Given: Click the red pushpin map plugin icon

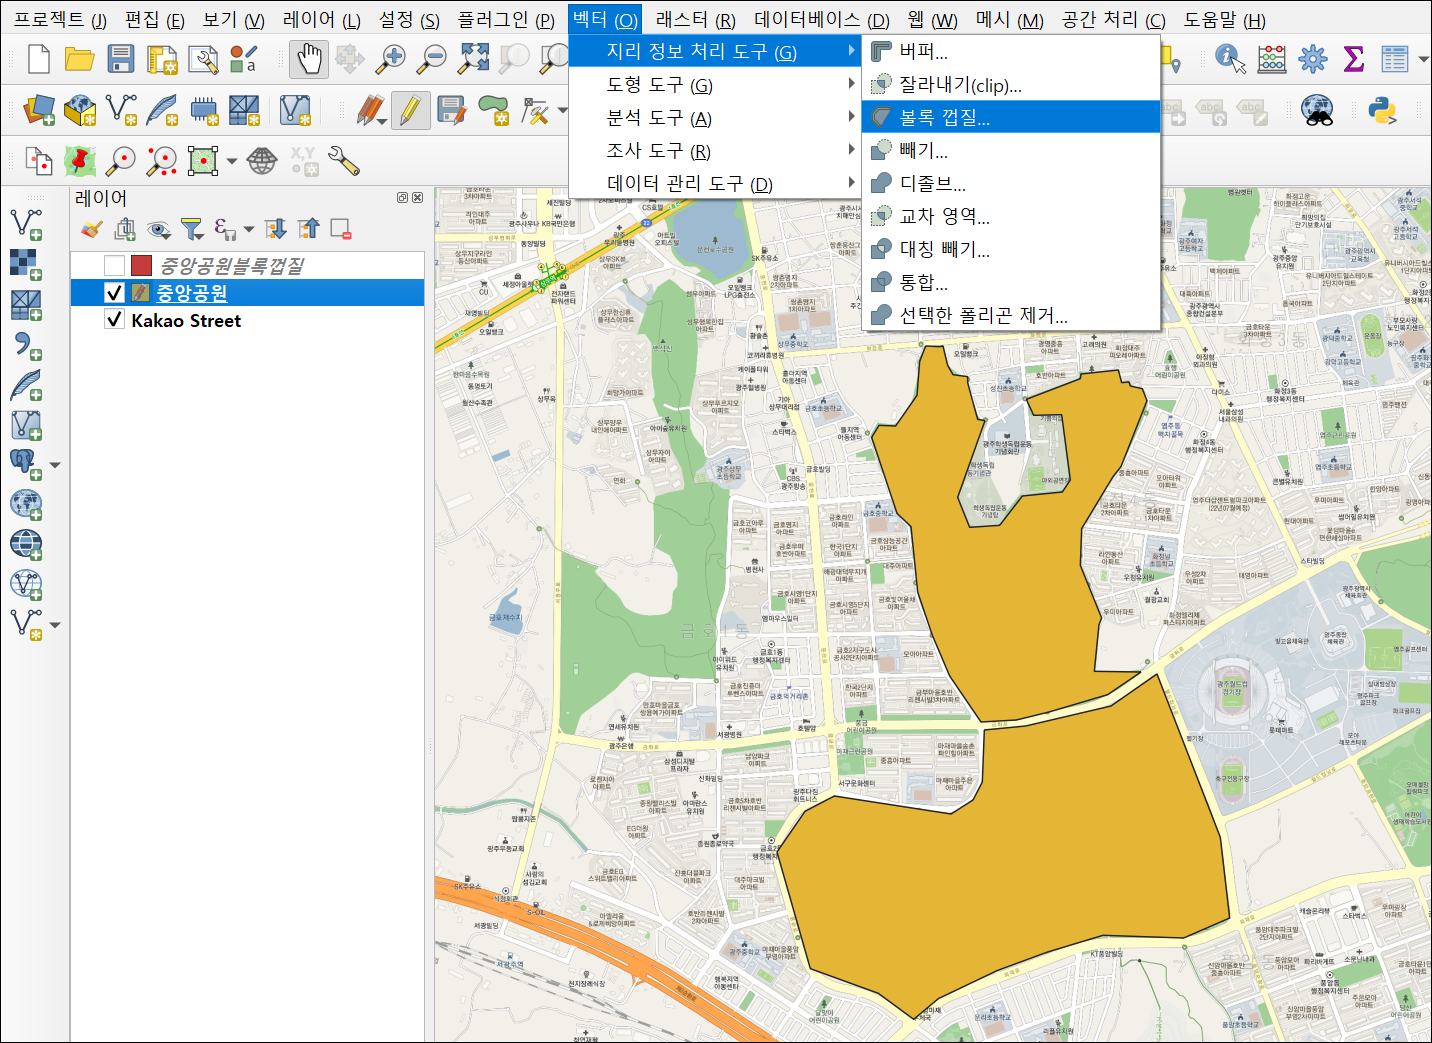Looking at the screenshot, I should click(x=80, y=160).
